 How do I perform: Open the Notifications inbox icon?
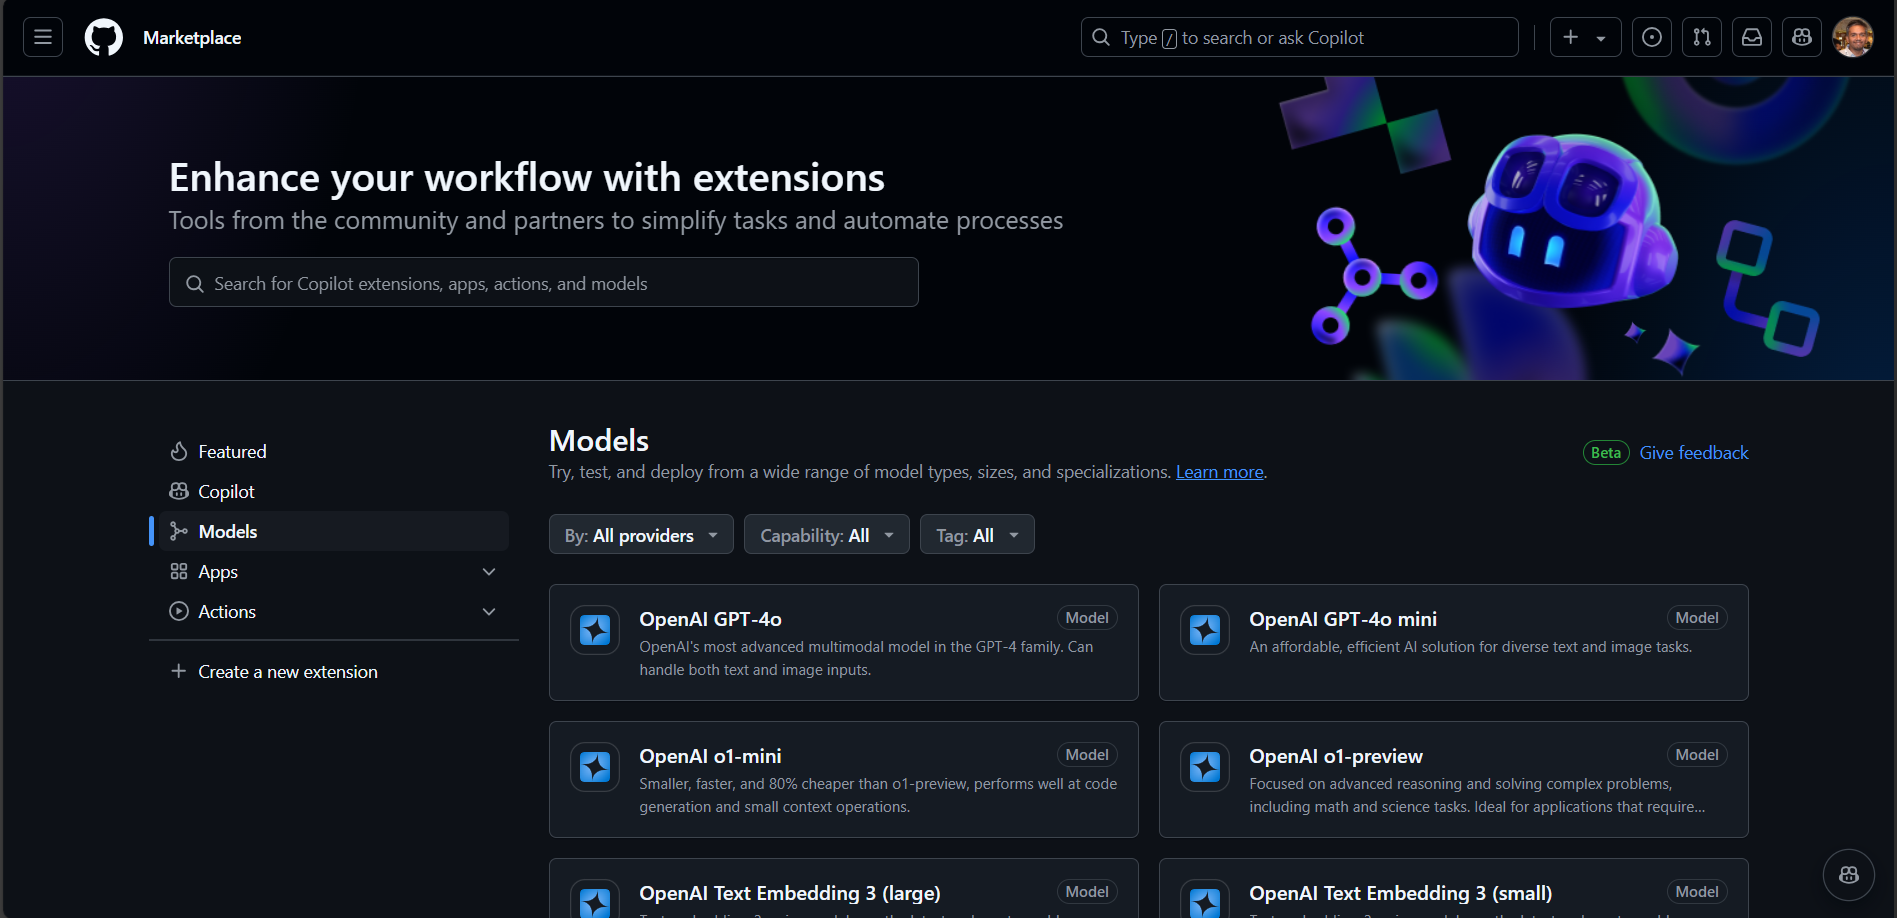click(x=1752, y=37)
